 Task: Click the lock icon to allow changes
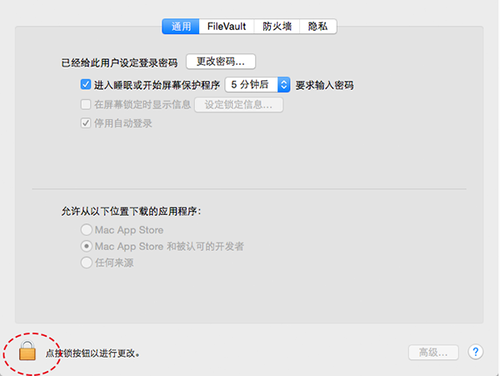click(x=27, y=351)
